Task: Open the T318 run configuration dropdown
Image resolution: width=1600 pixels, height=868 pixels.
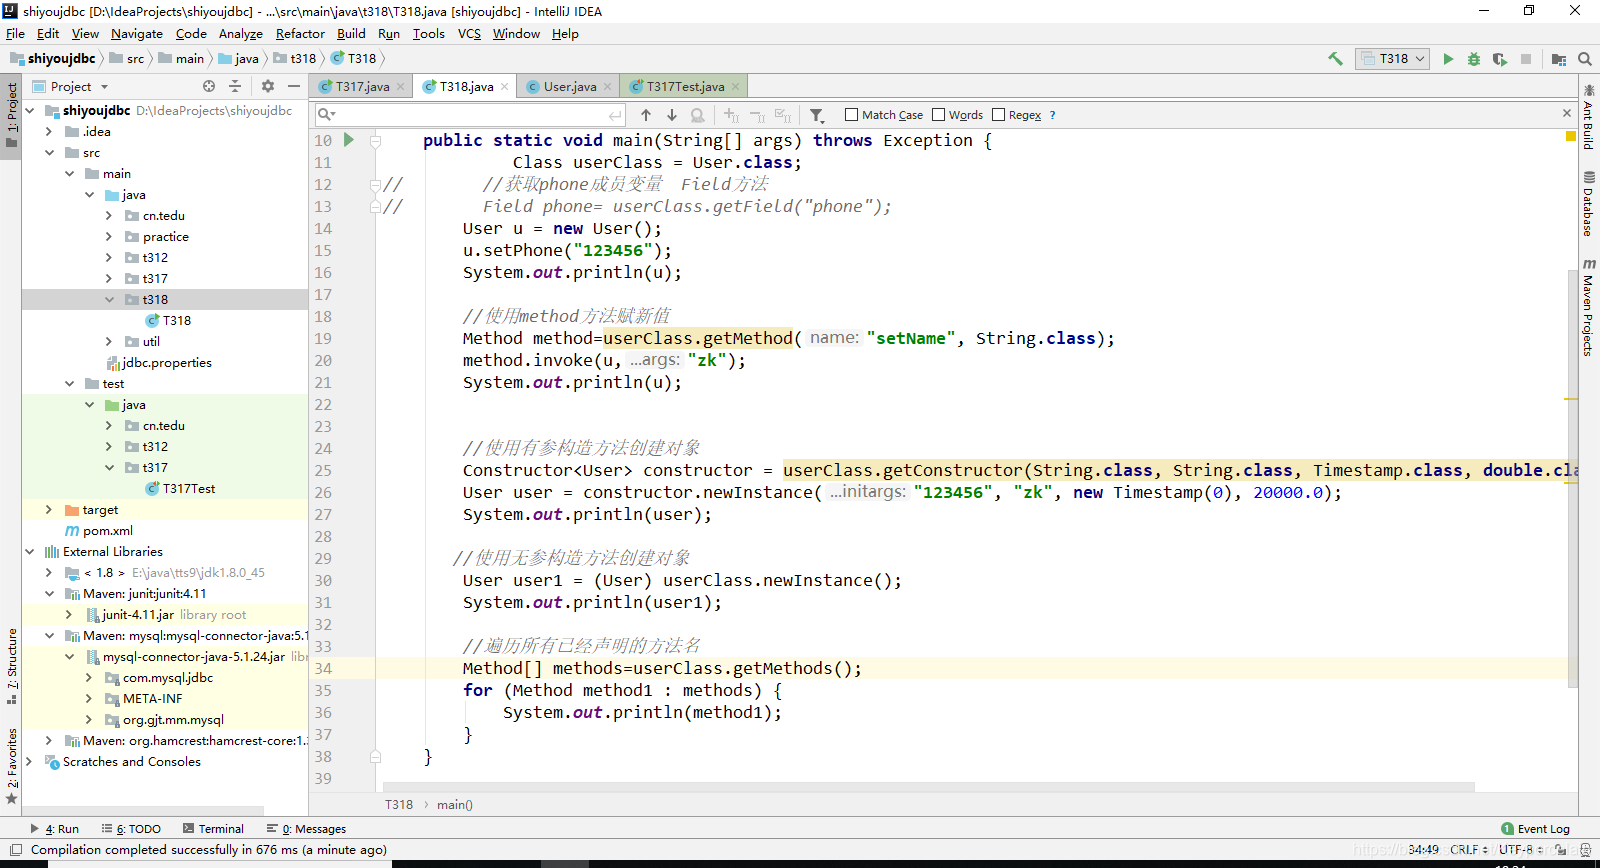Action: tap(1392, 59)
